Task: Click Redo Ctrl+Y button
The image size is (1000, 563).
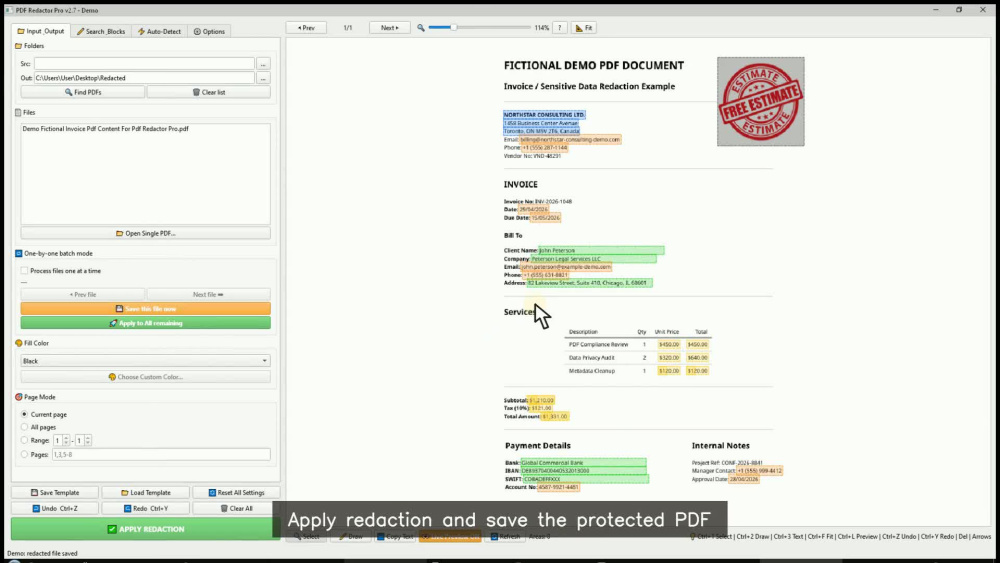Action: tap(145, 508)
